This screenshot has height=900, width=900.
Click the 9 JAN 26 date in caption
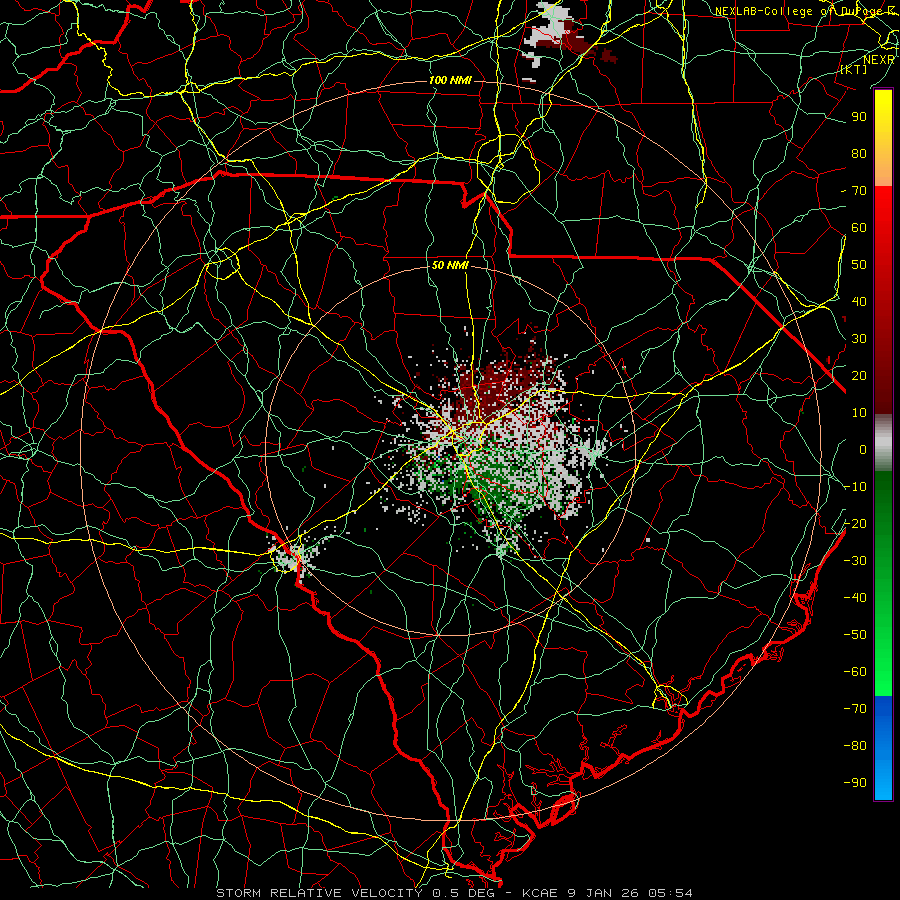tap(604, 893)
